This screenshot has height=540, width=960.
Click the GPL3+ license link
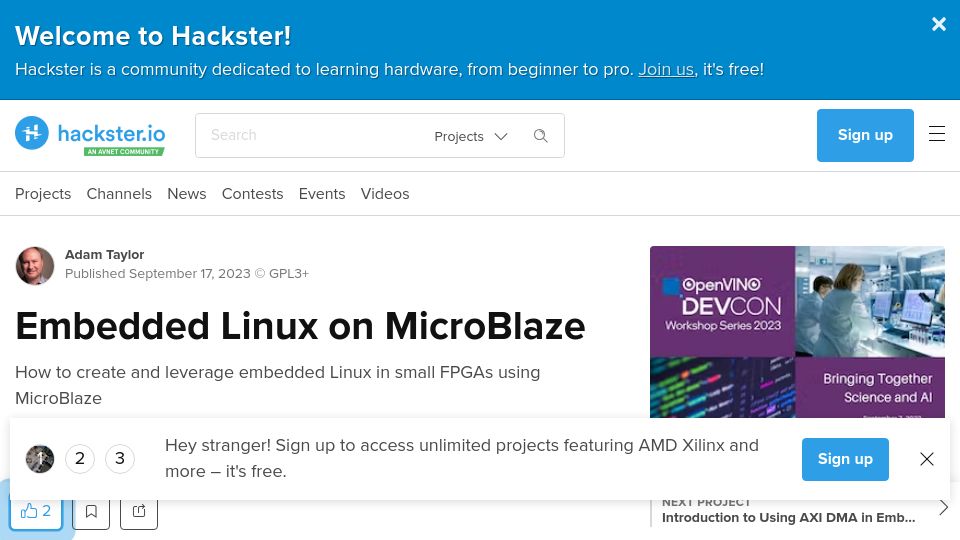[x=289, y=274]
